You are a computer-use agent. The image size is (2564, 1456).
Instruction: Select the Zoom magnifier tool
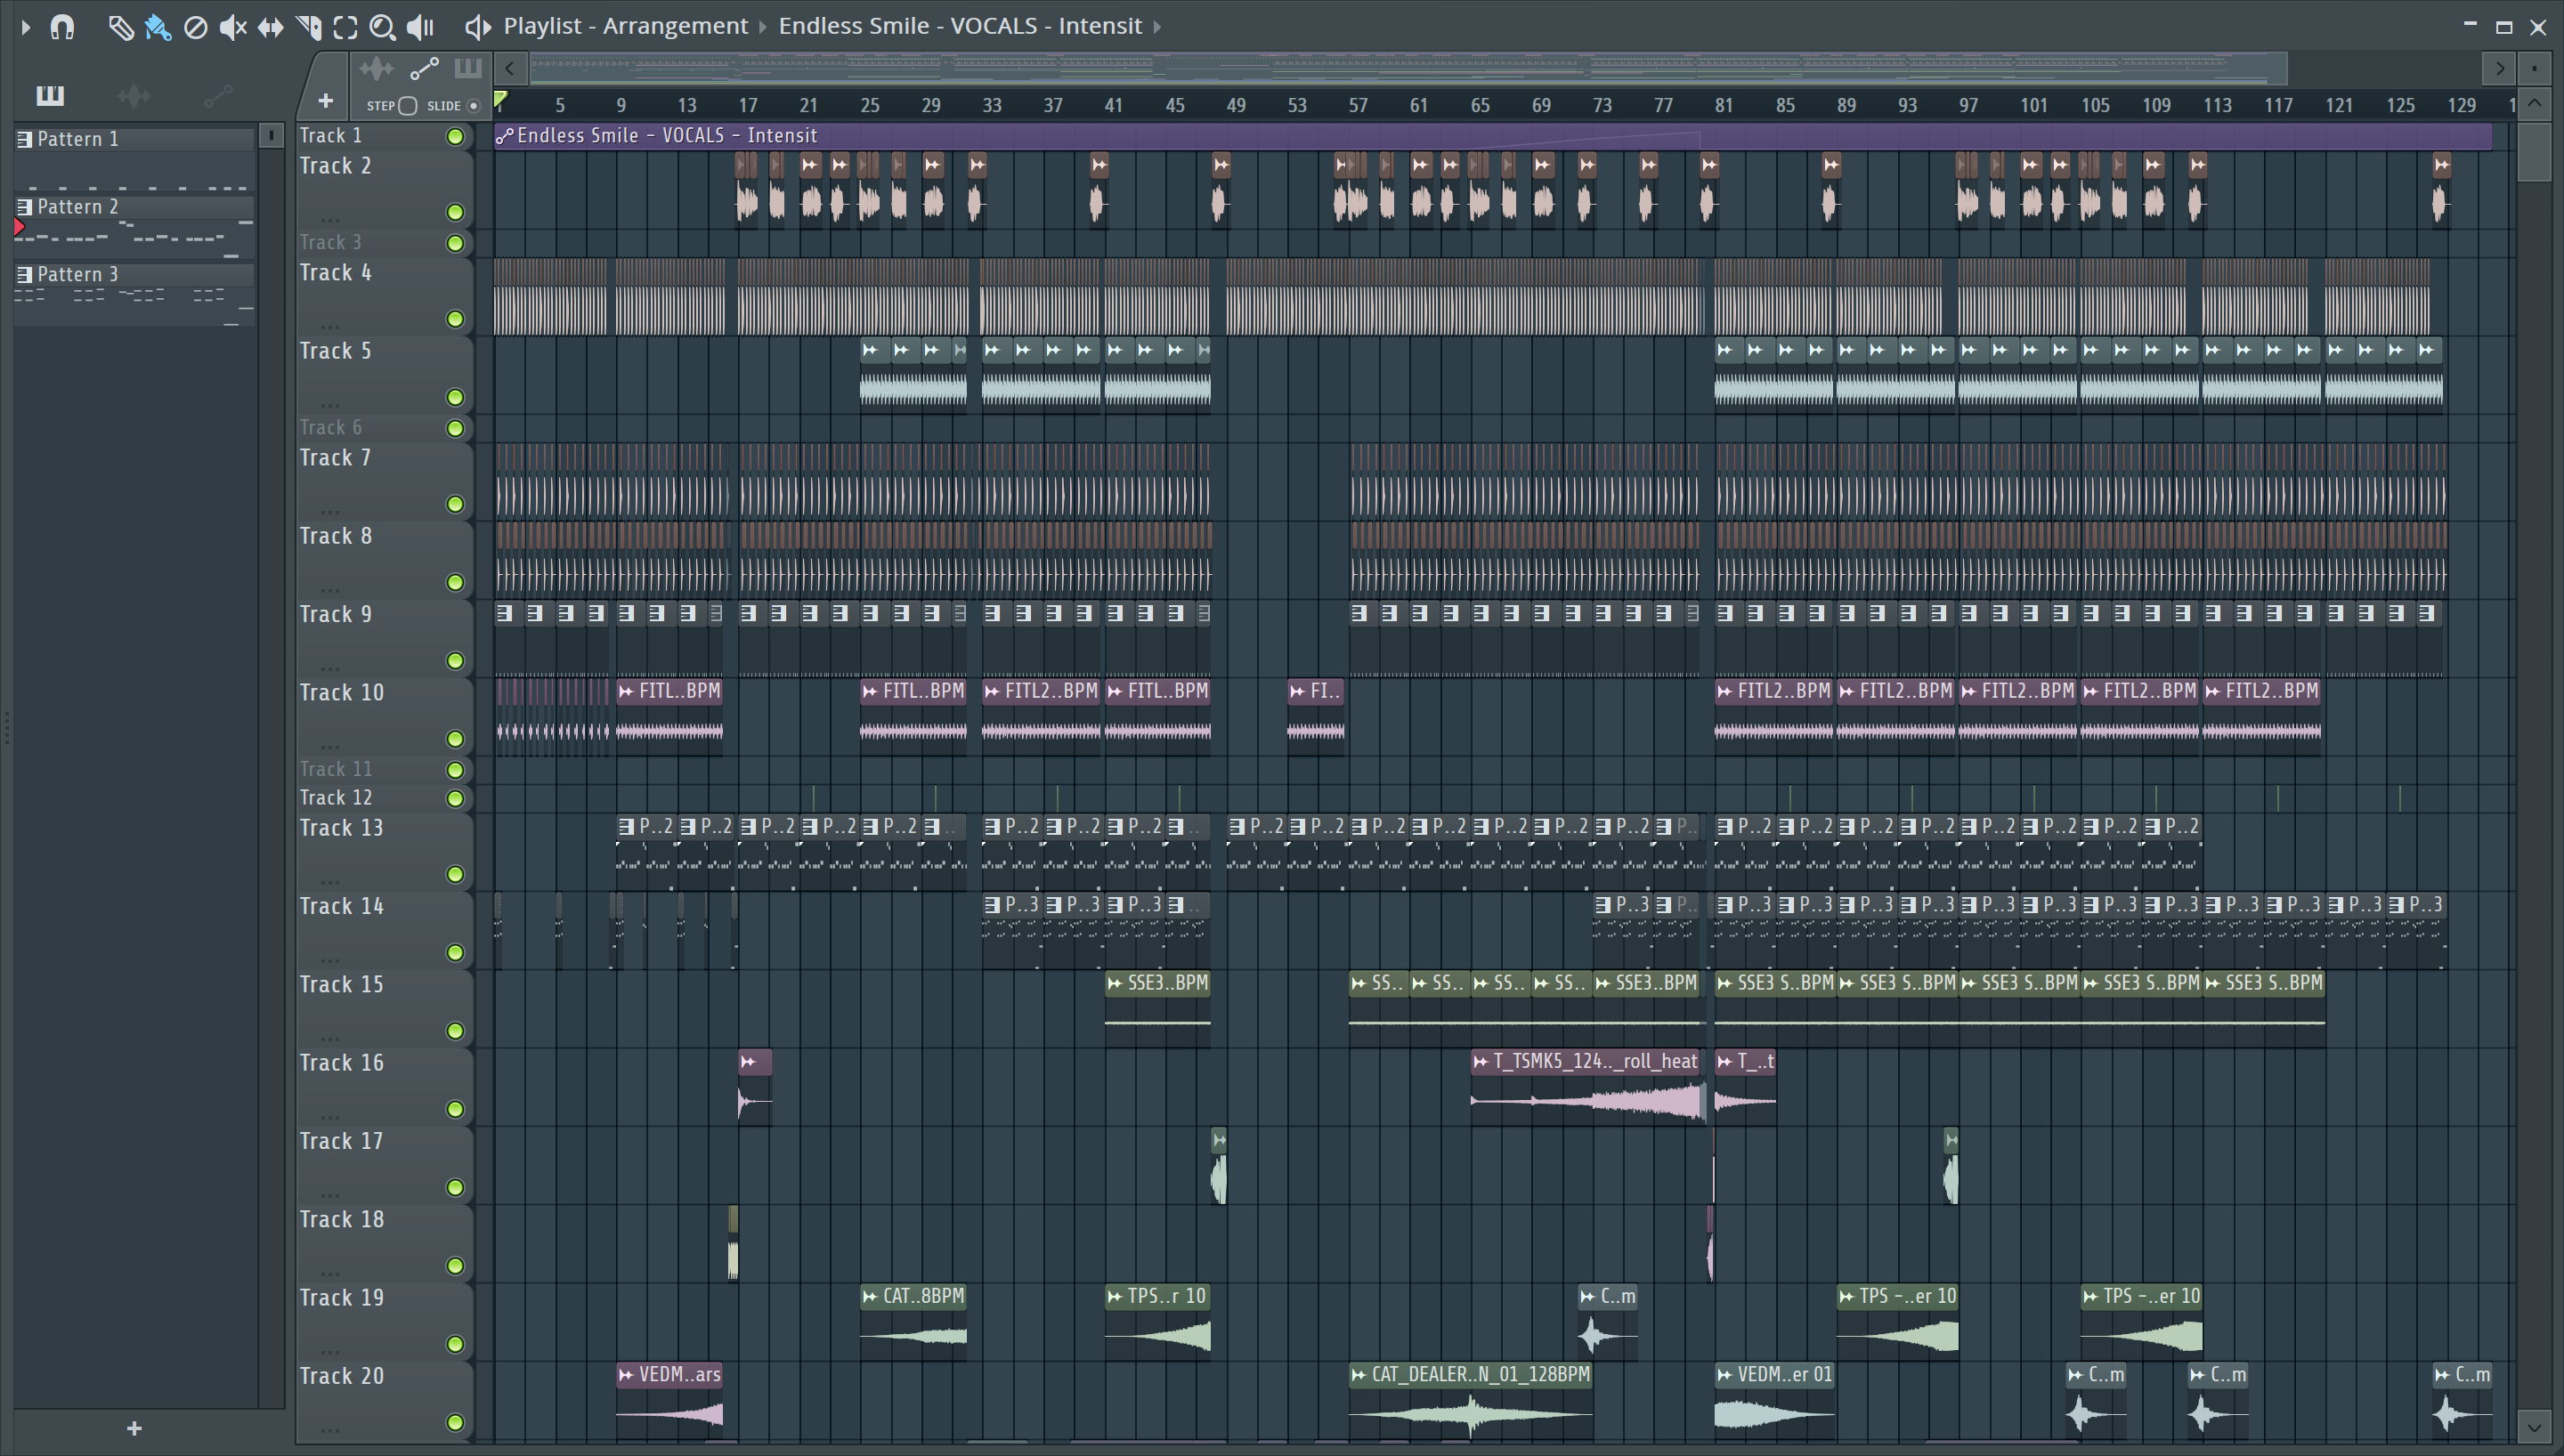tap(382, 27)
